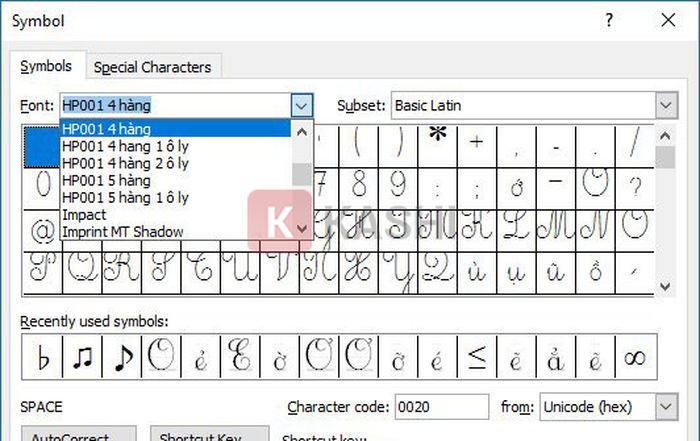
Task: Choose HP001 4 hàng 2 ô ly font
Action: tap(175, 163)
